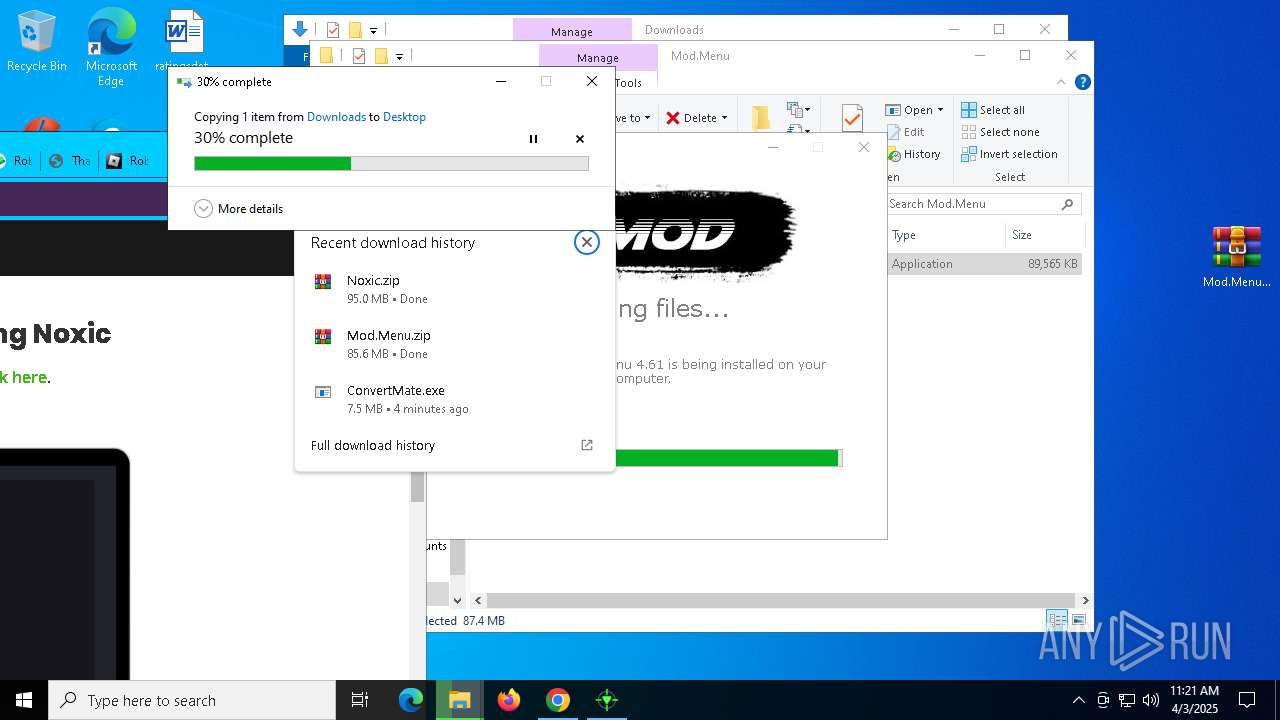This screenshot has width=1280, height=720.
Task: Open volume control in system tray
Action: tap(1151, 700)
